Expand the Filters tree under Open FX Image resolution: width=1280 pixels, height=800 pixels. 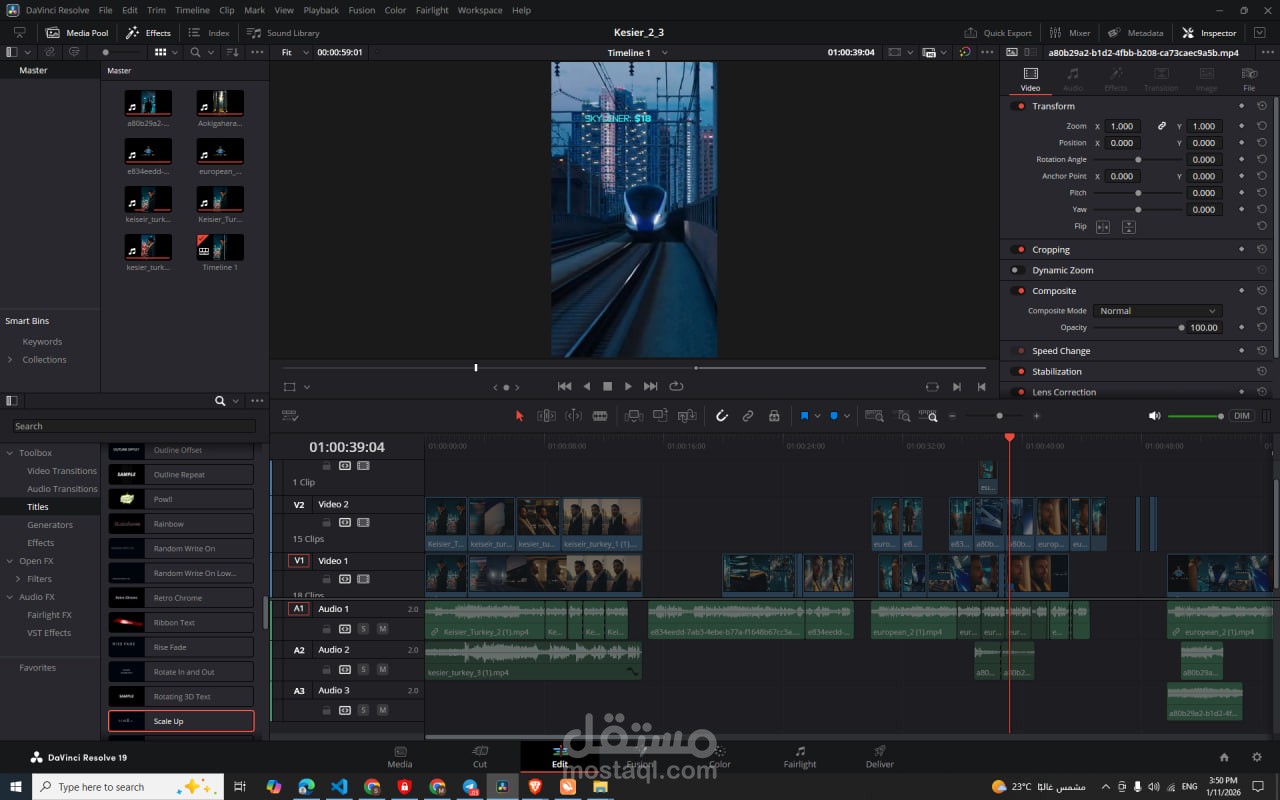coord(18,579)
